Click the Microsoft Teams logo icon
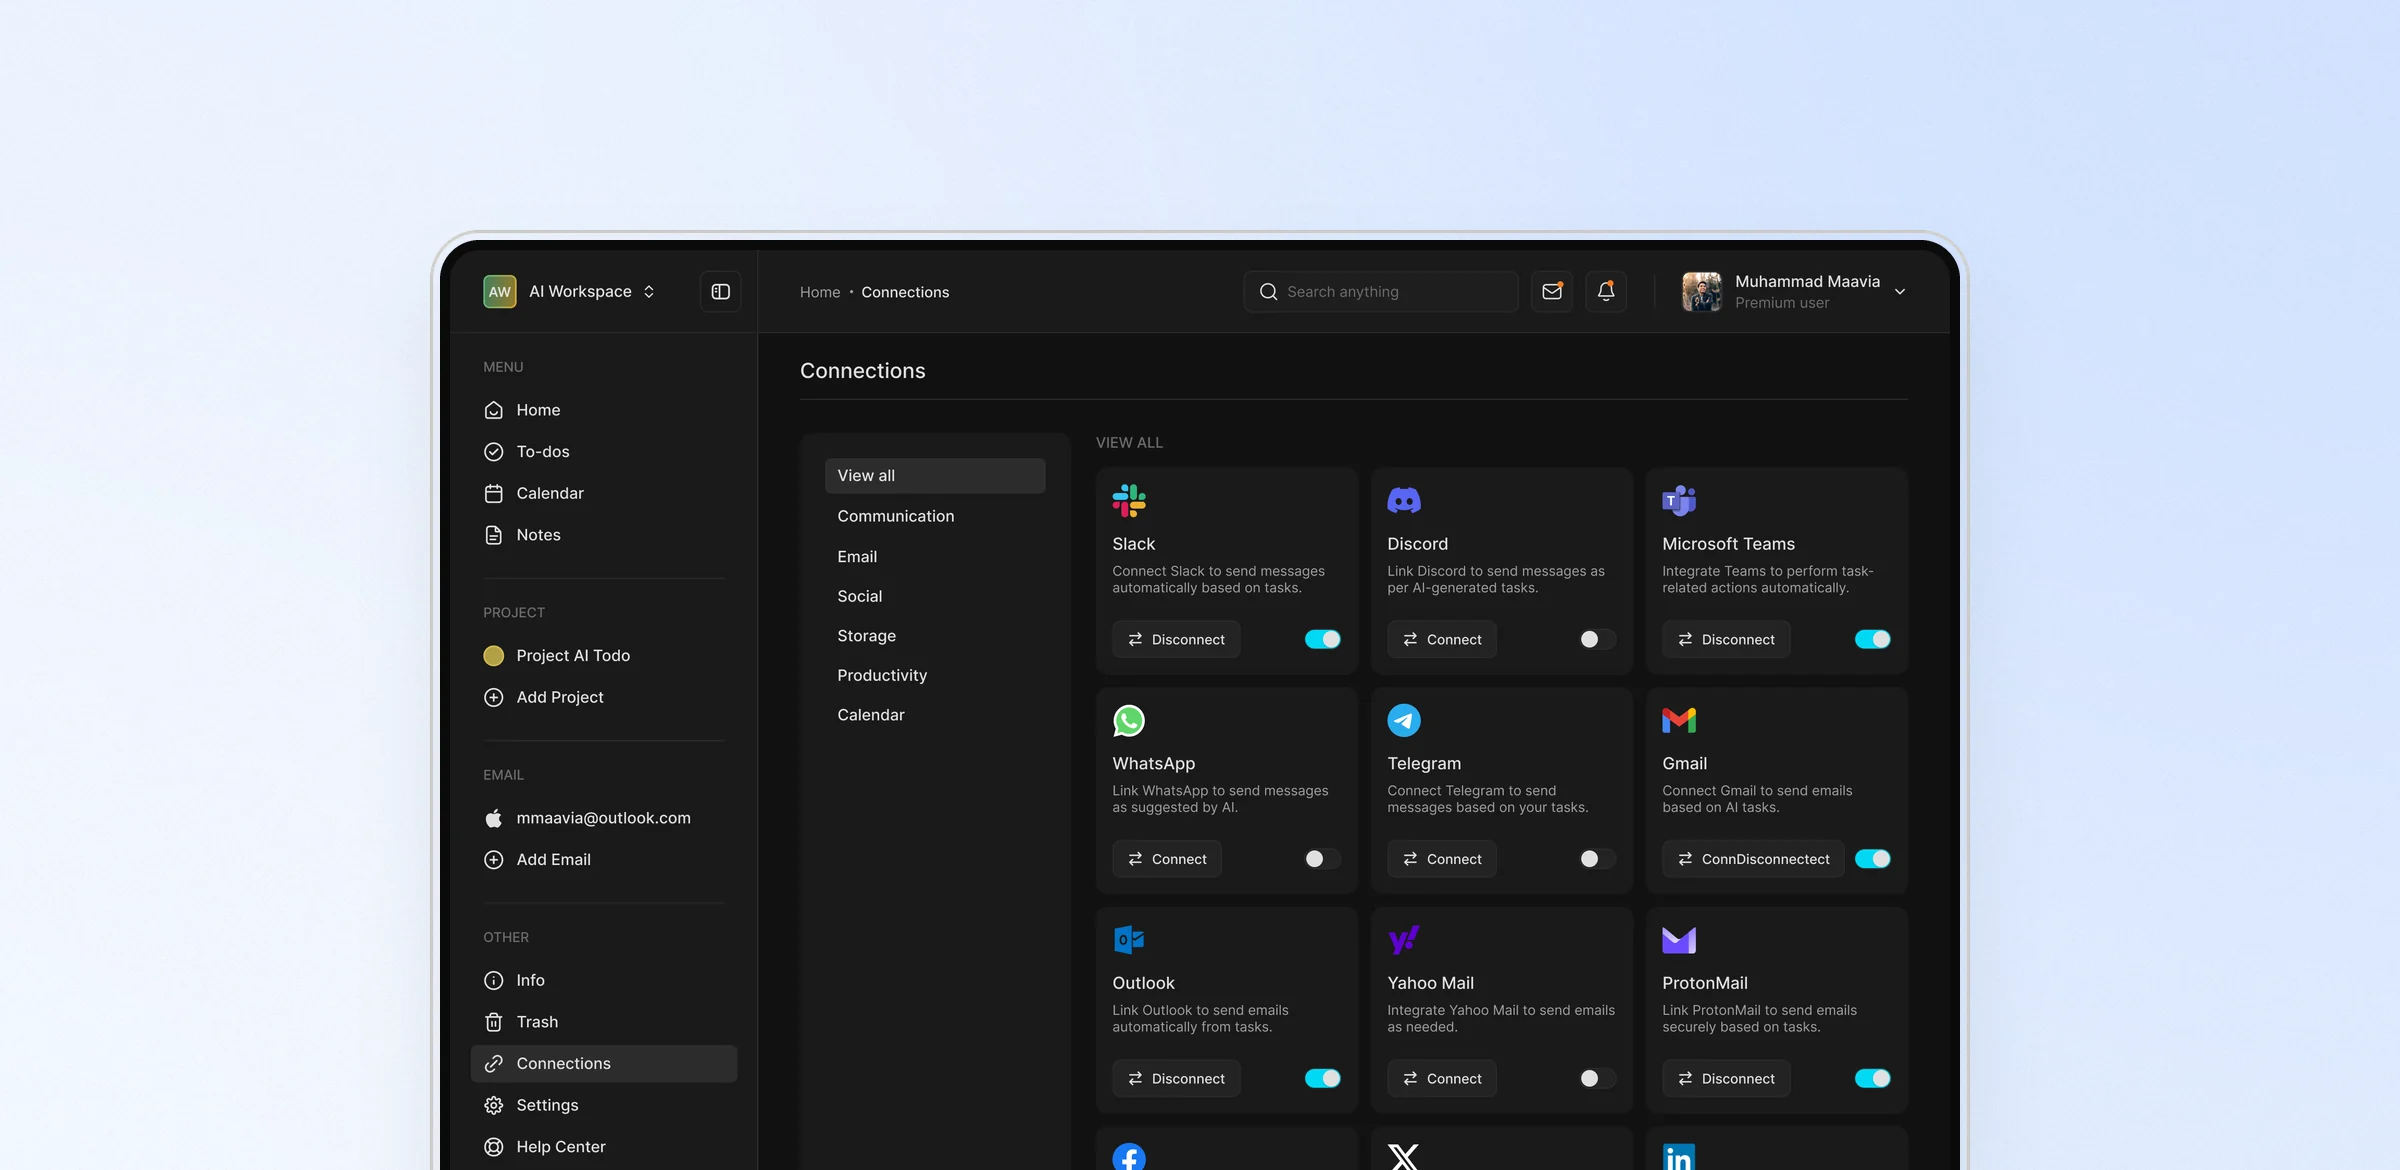Screen dimensions: 2400x1170 point(1679,500)
